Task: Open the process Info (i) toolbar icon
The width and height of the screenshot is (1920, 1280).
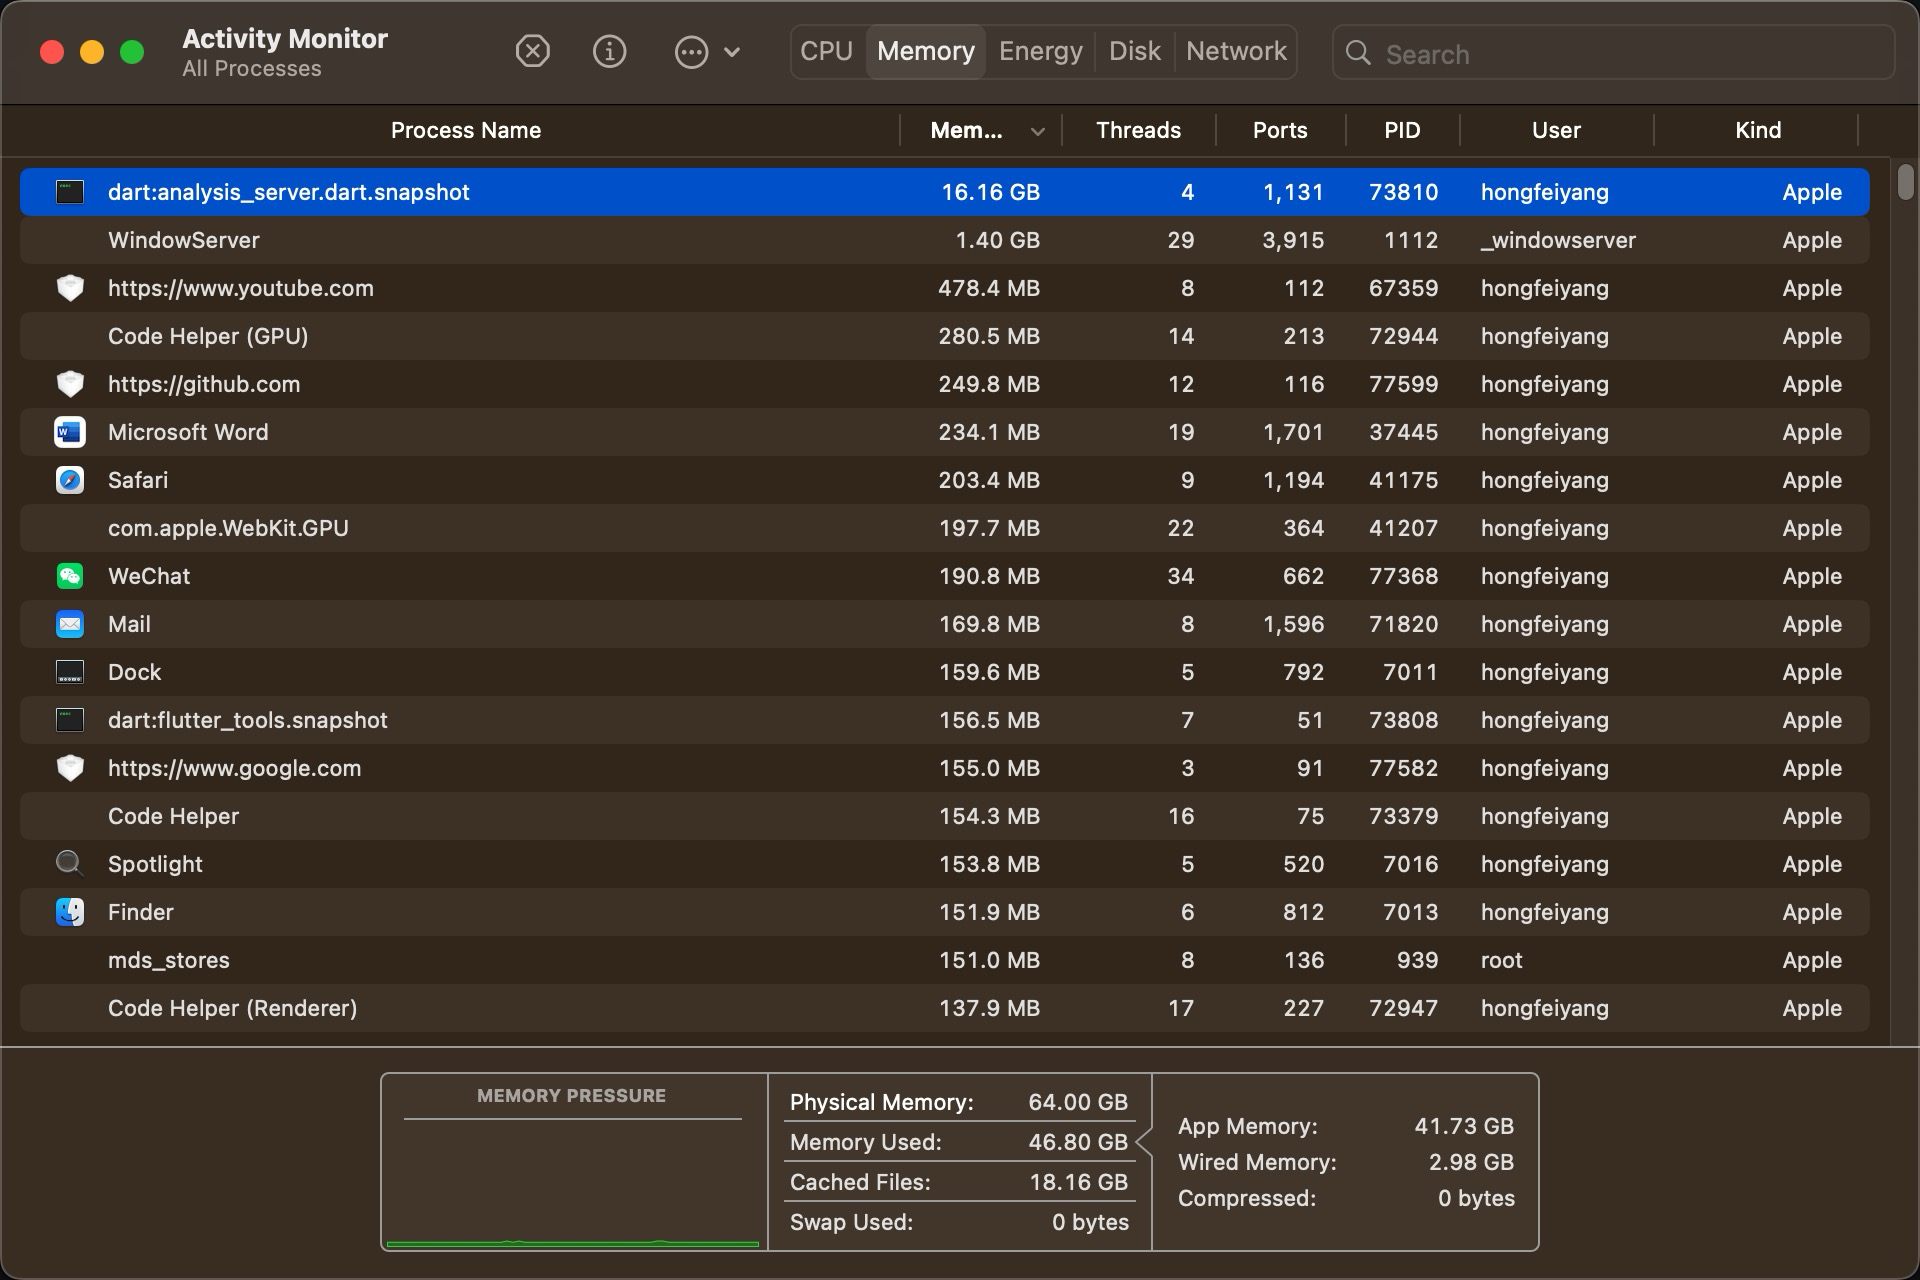Action: [x=609, y=51]
